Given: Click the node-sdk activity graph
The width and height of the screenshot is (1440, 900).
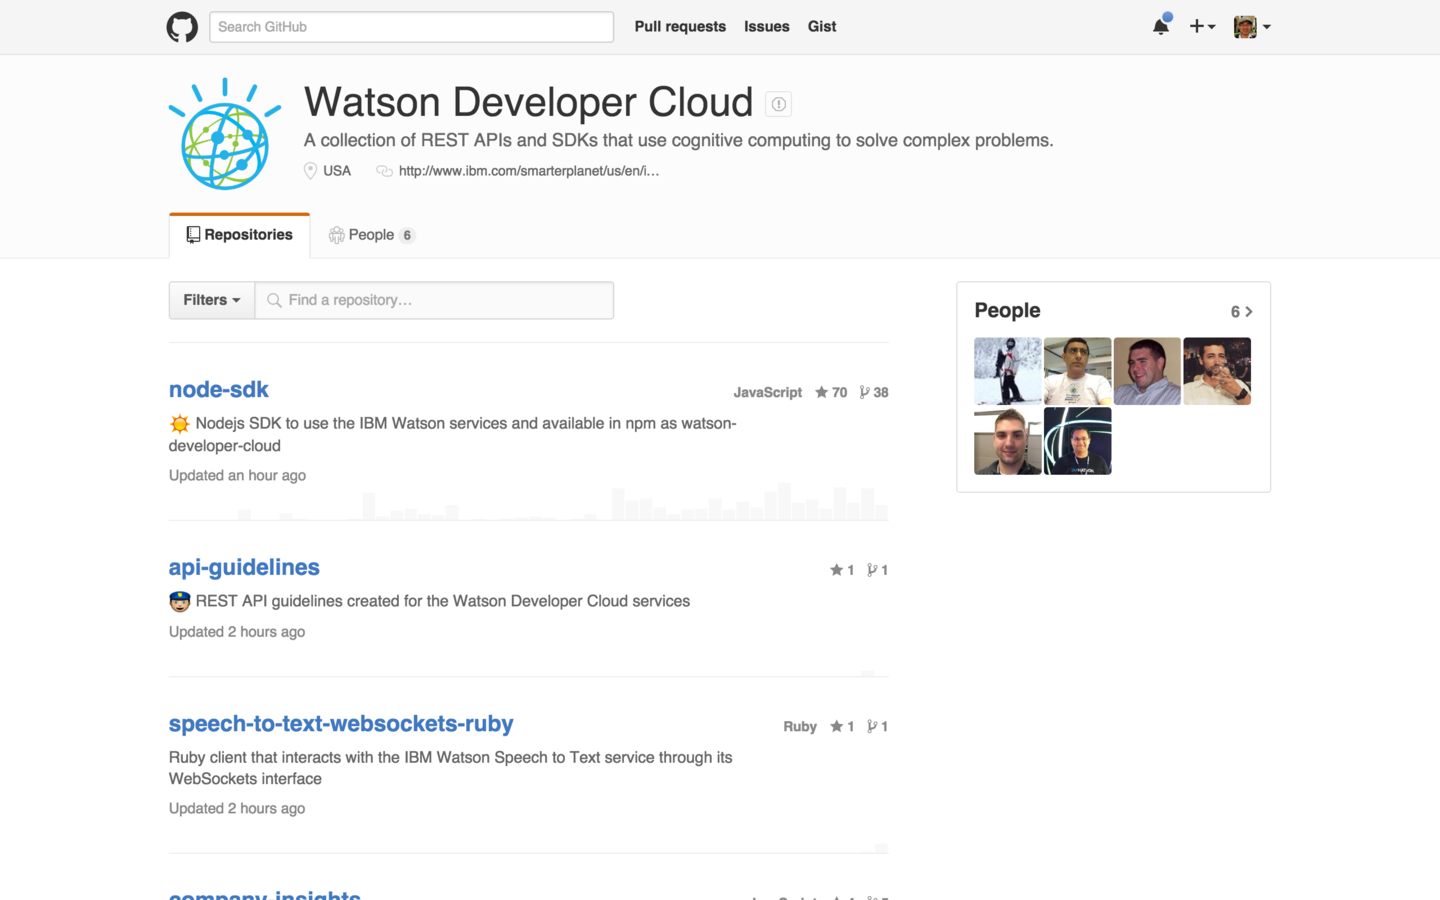Looking at the screenshot, I should [x=528, y=502].
